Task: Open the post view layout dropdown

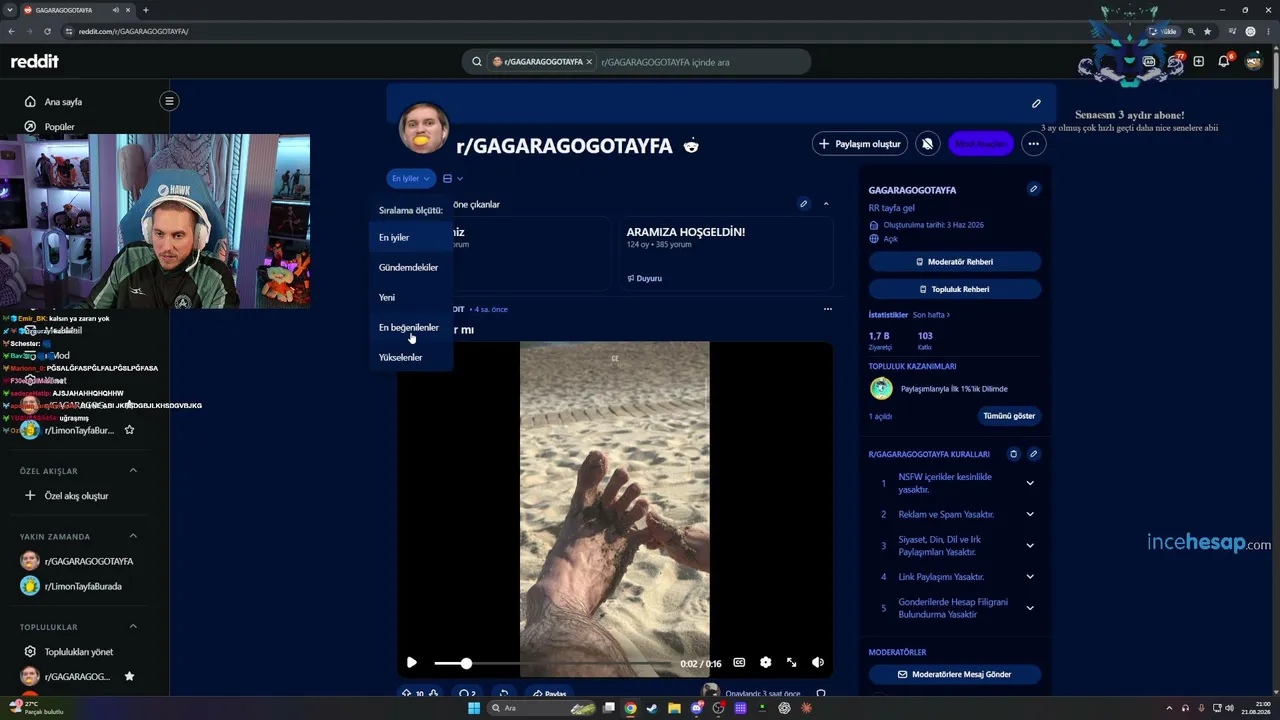Action: pyautogui.click(x=453, y=179)
